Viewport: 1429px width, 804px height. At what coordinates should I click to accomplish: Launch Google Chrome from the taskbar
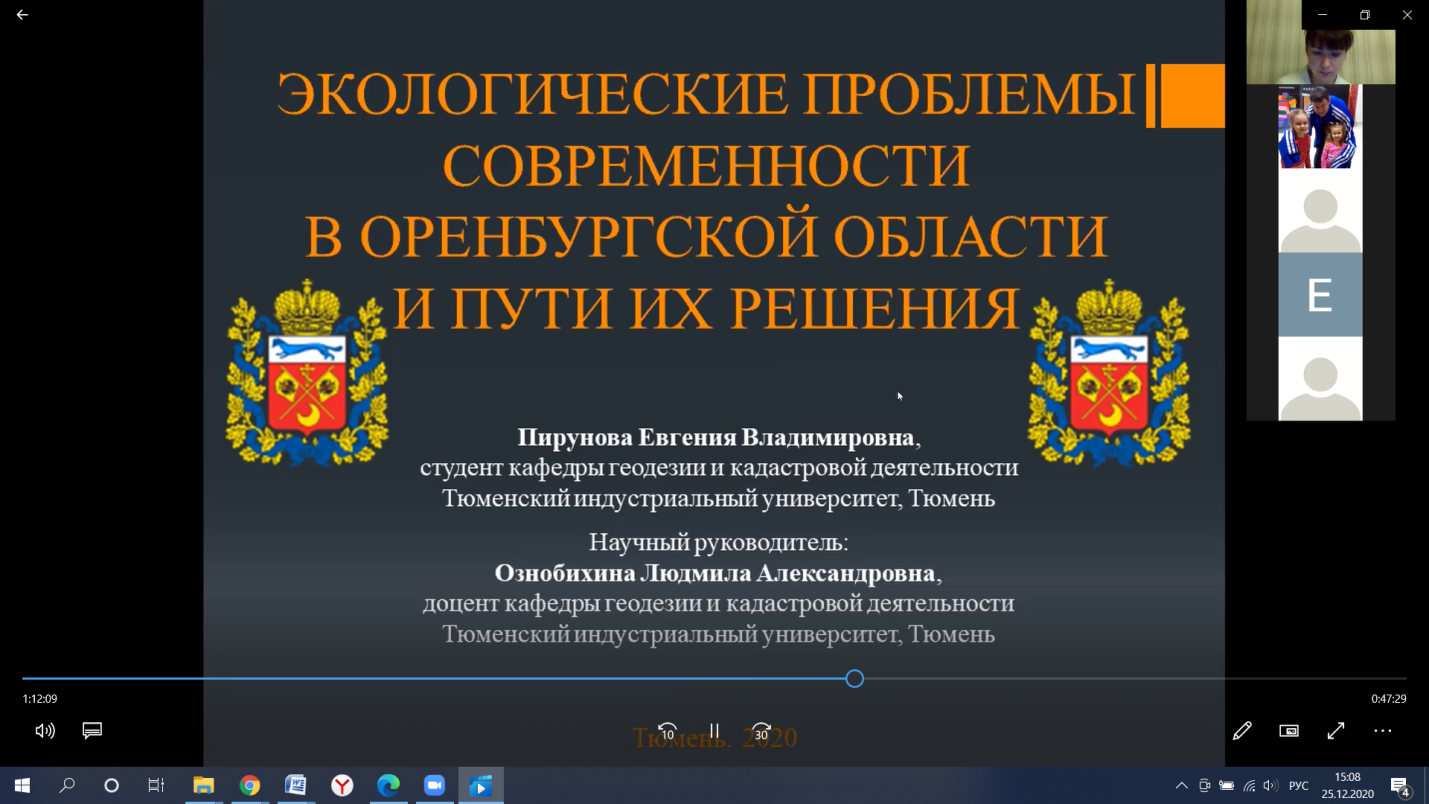(250, 786)
